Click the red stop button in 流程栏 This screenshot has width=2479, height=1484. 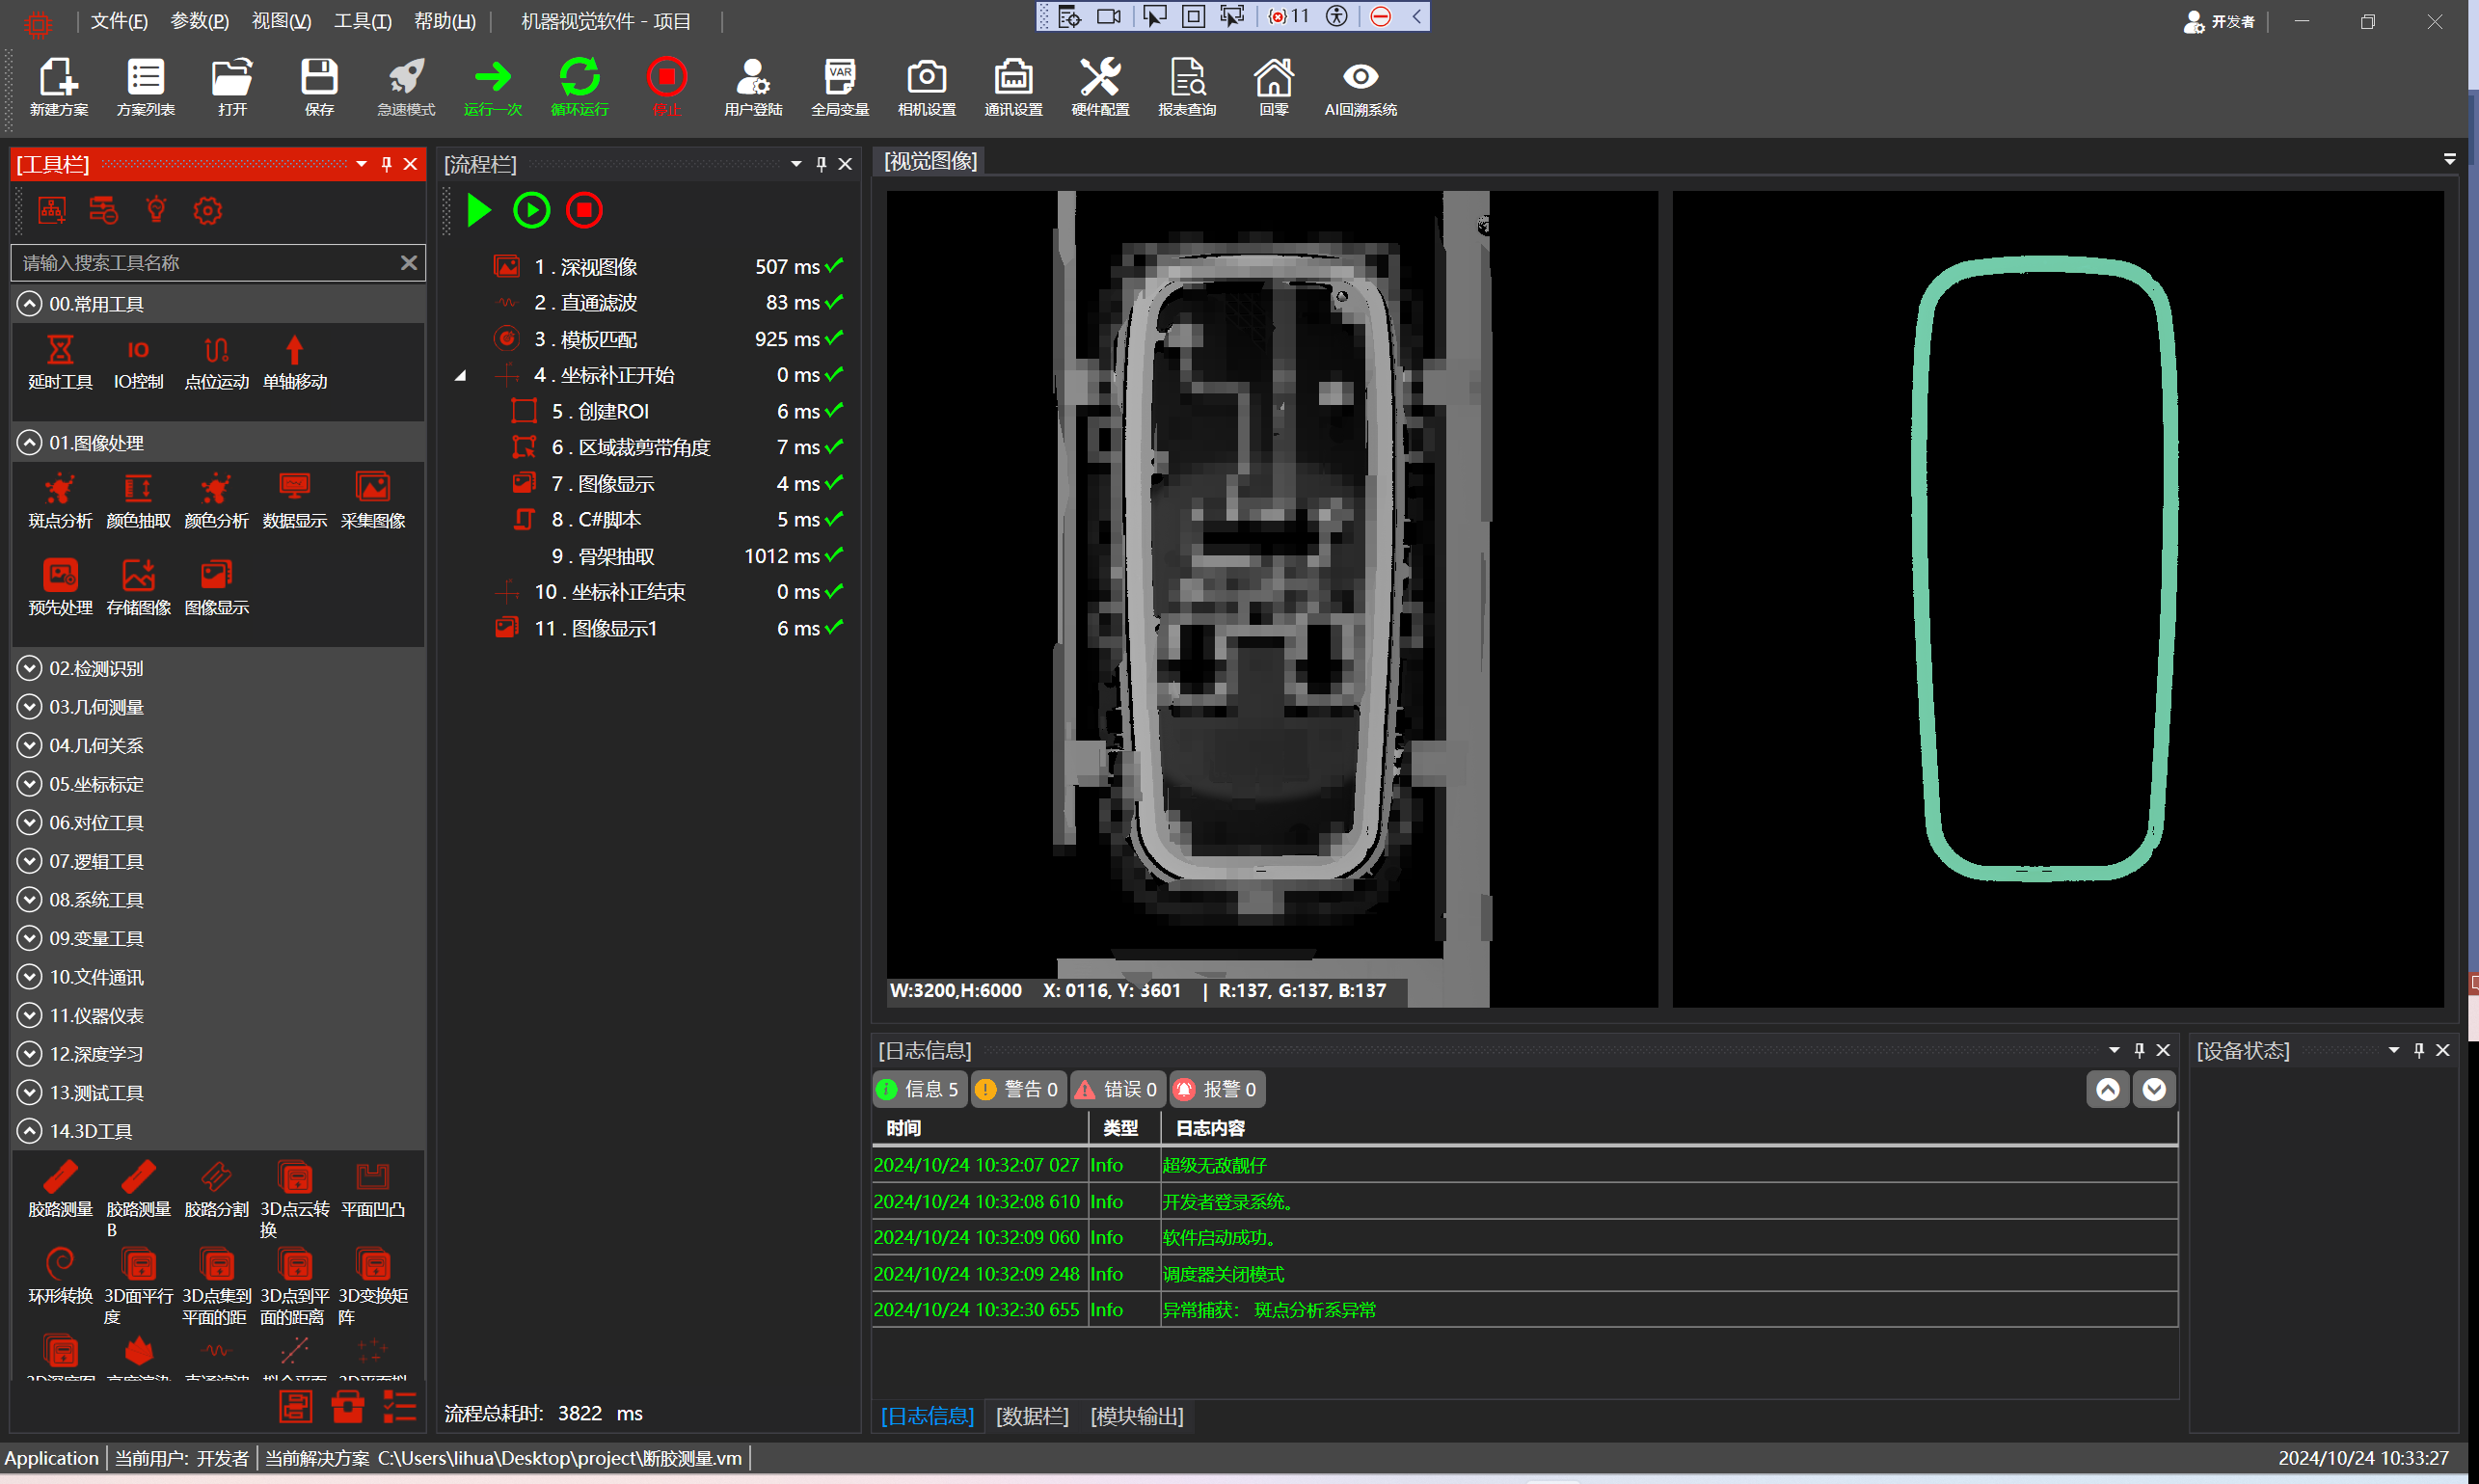(584, 210)
